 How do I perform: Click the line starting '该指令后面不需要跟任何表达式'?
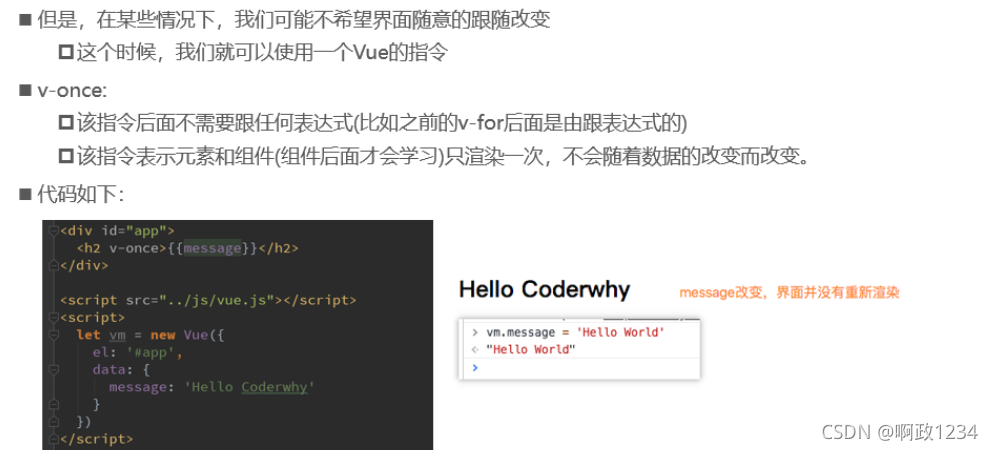[382, 122]
